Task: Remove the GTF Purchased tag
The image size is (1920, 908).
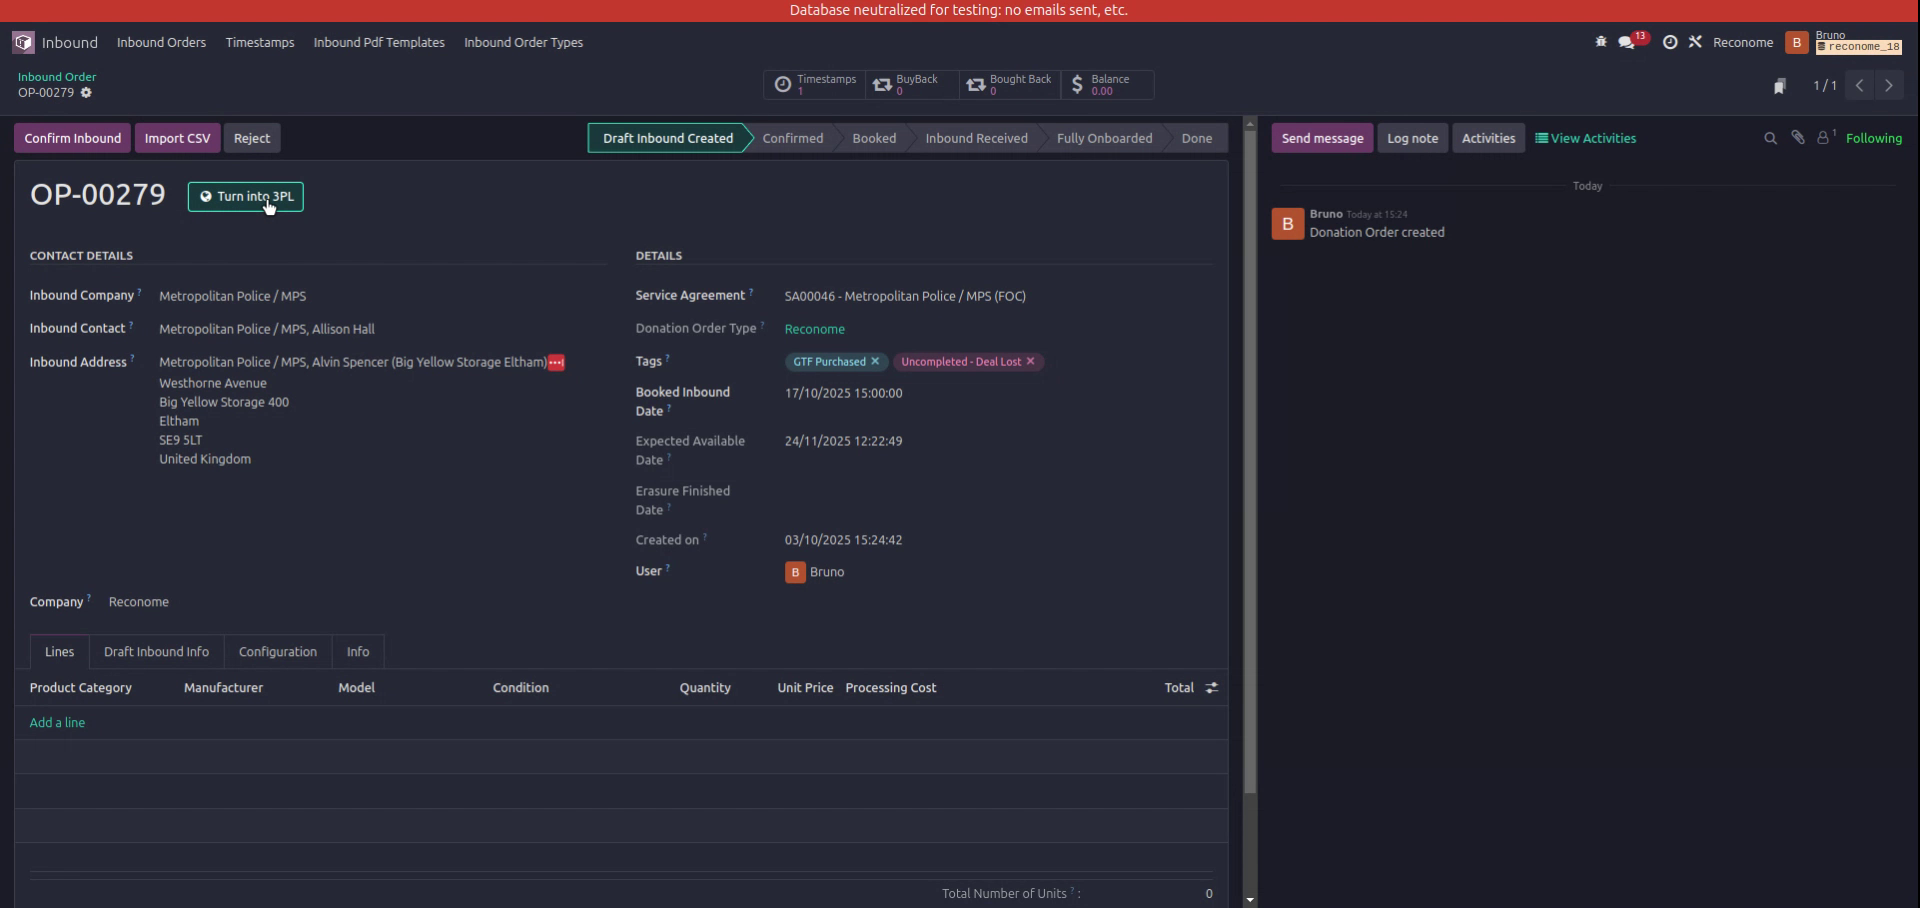Action: (x=875, y=362)
